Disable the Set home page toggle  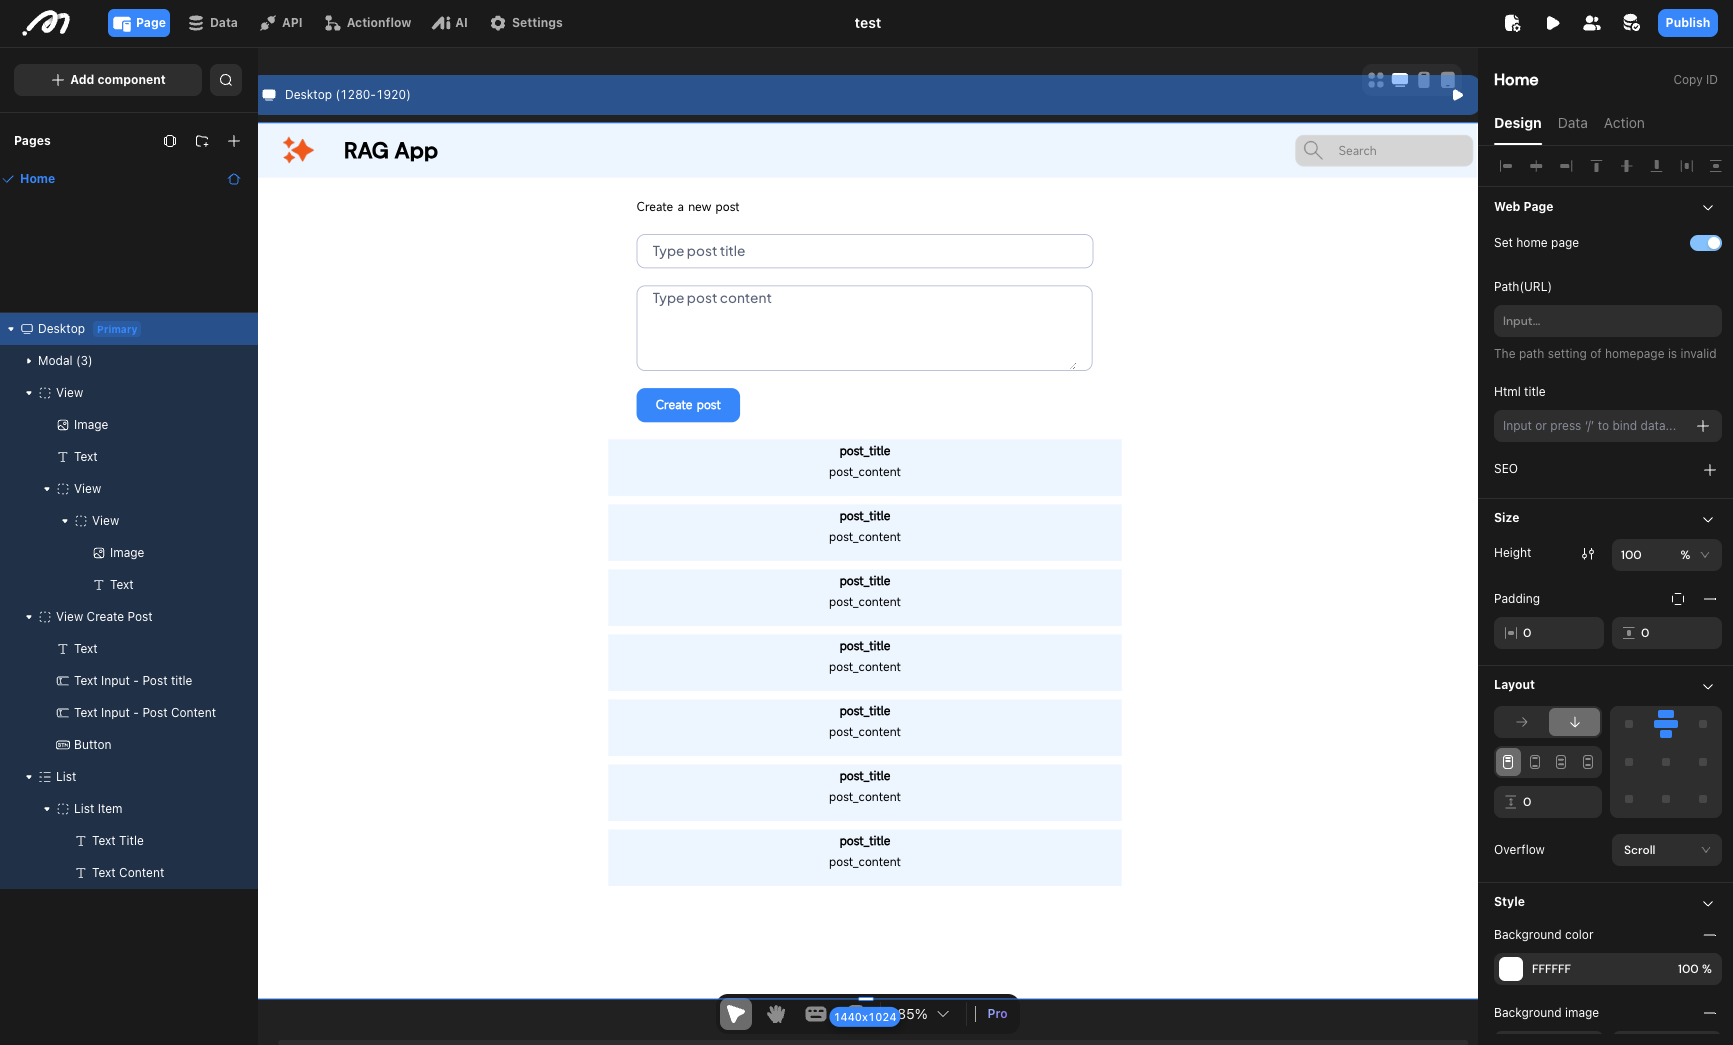(x=1705, y=243)
